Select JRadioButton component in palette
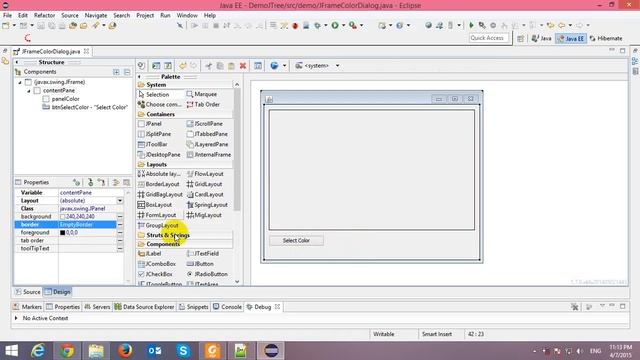 [x=207, y=274]
